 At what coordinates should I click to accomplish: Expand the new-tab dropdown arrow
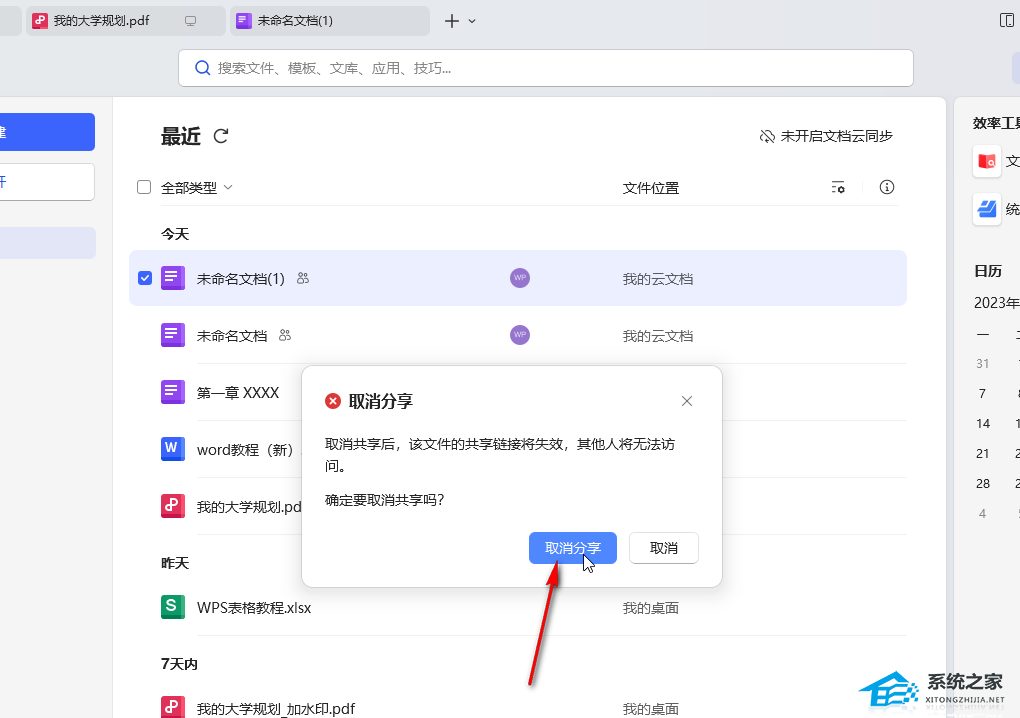472,21
